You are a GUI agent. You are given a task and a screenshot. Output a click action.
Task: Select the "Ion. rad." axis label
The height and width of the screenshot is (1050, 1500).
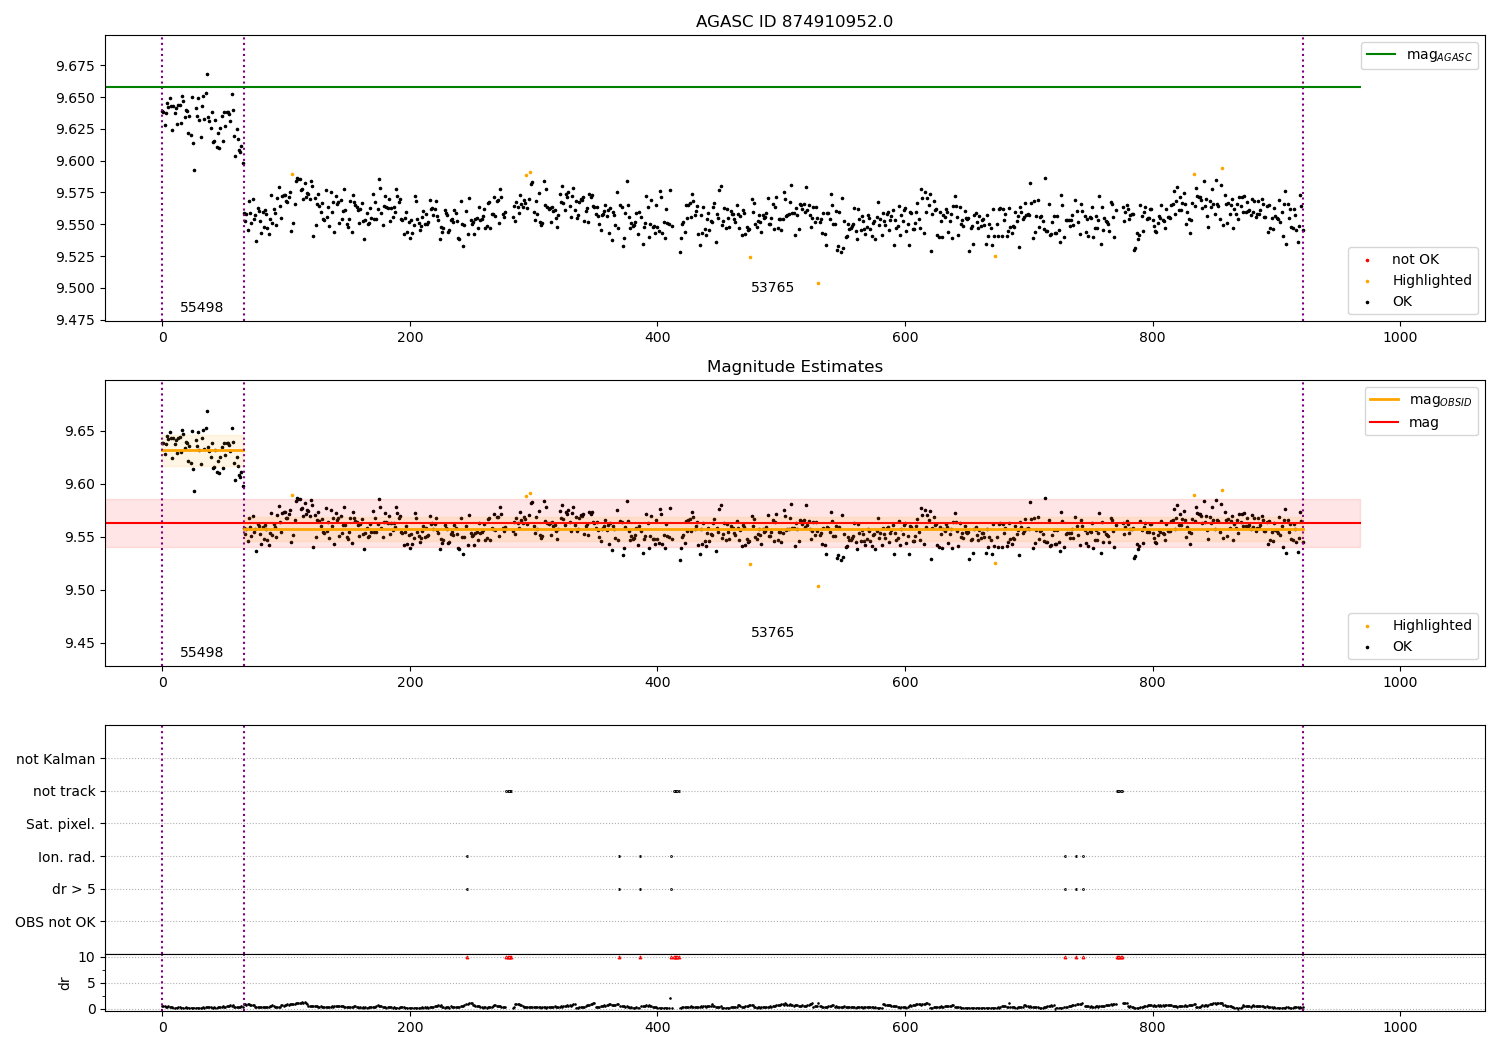[x=67, y=857]
